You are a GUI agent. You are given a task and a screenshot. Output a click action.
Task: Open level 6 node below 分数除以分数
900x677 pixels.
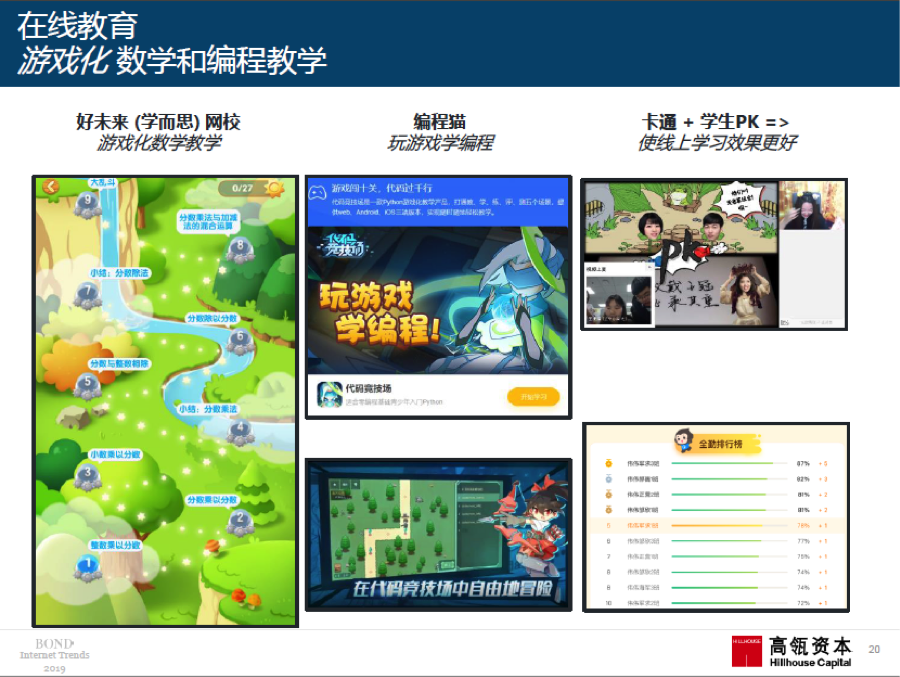pyautogui.click(x=240, y=340)
